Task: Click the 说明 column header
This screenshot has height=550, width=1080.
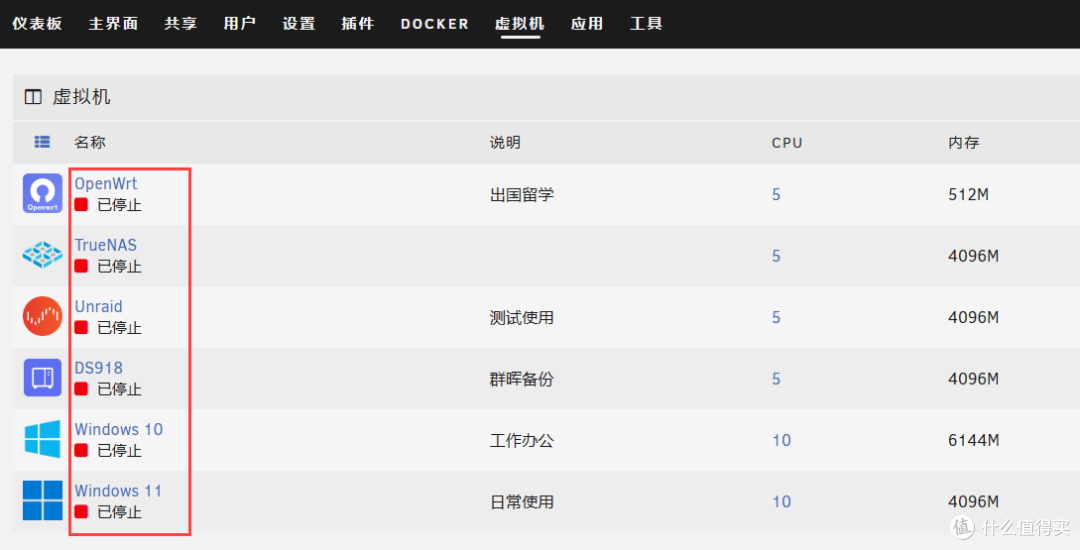Action: point(505,142)
